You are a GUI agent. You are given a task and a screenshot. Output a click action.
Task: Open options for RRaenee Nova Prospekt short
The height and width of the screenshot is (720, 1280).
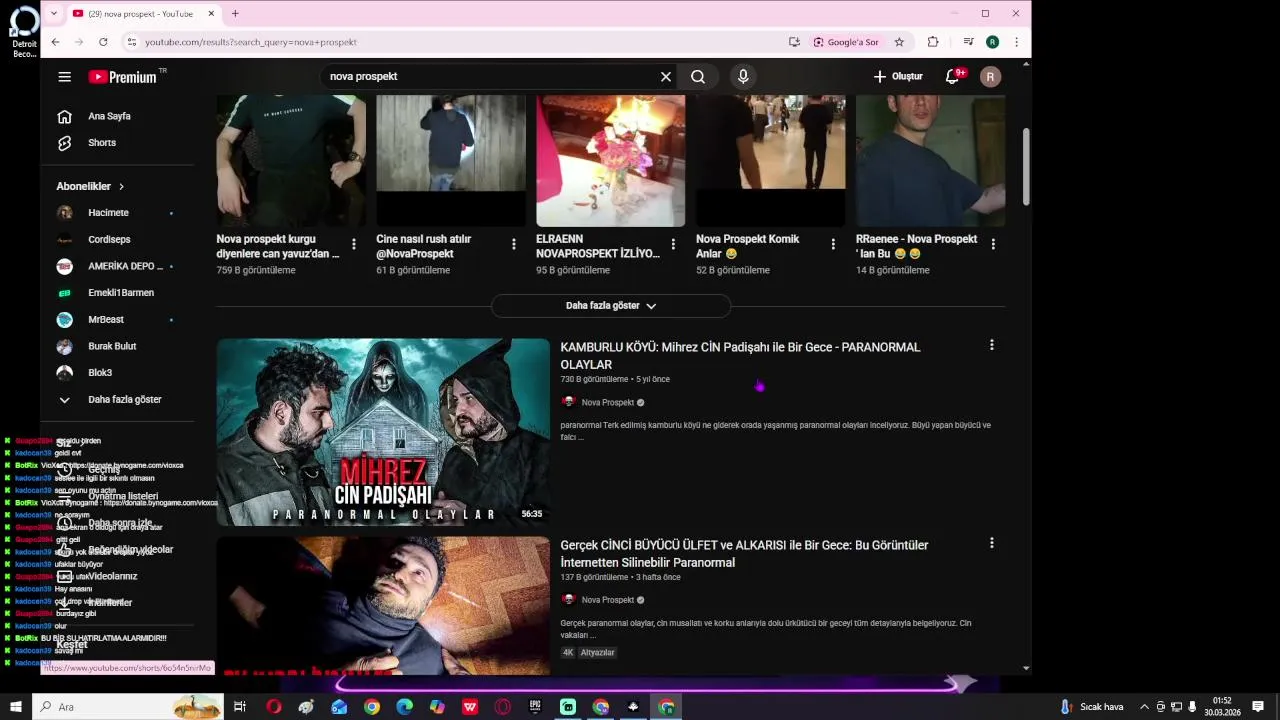[993, 244]
